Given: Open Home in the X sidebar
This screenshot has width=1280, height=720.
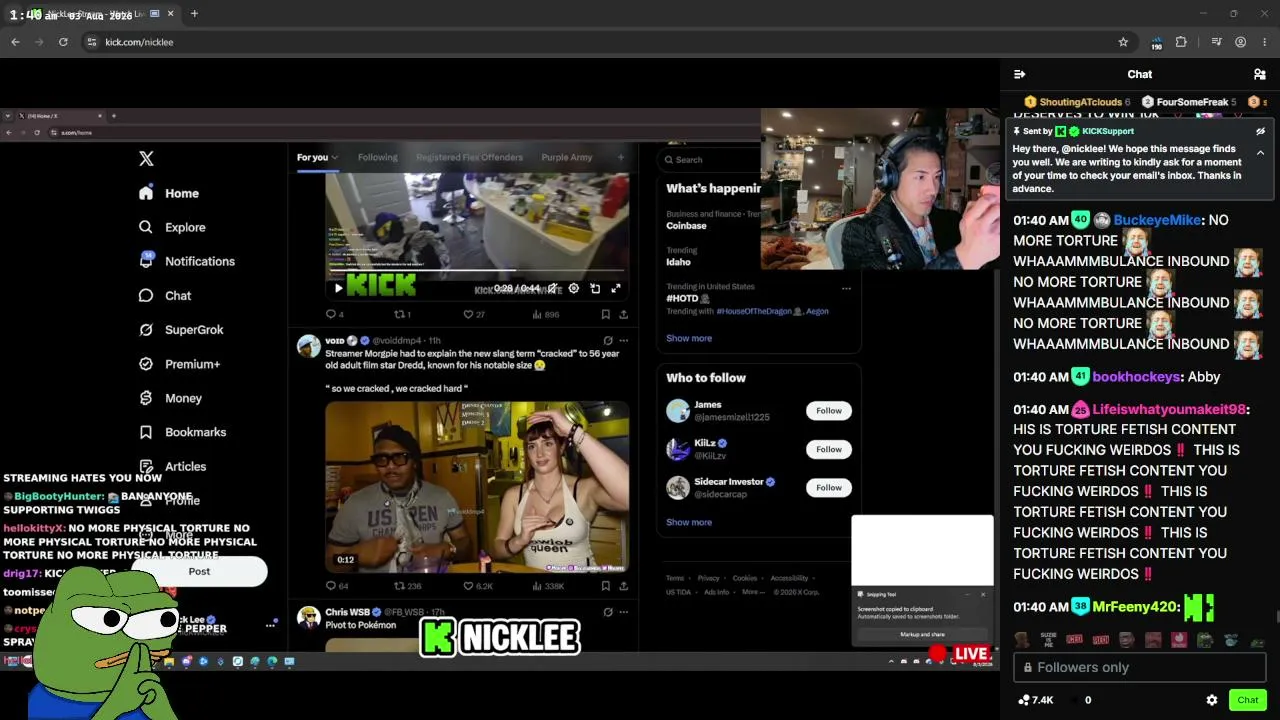Looking at the screenshot, I should 169,193.
